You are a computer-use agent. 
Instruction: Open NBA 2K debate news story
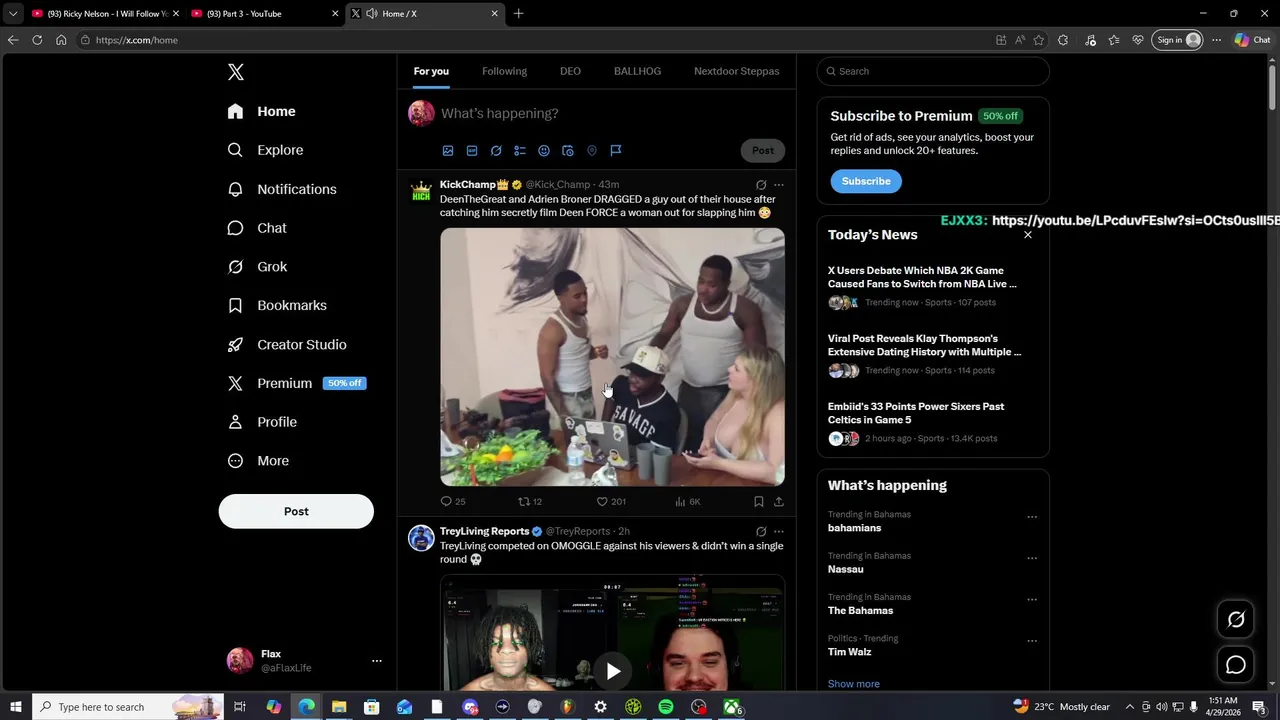coord(932,286)
